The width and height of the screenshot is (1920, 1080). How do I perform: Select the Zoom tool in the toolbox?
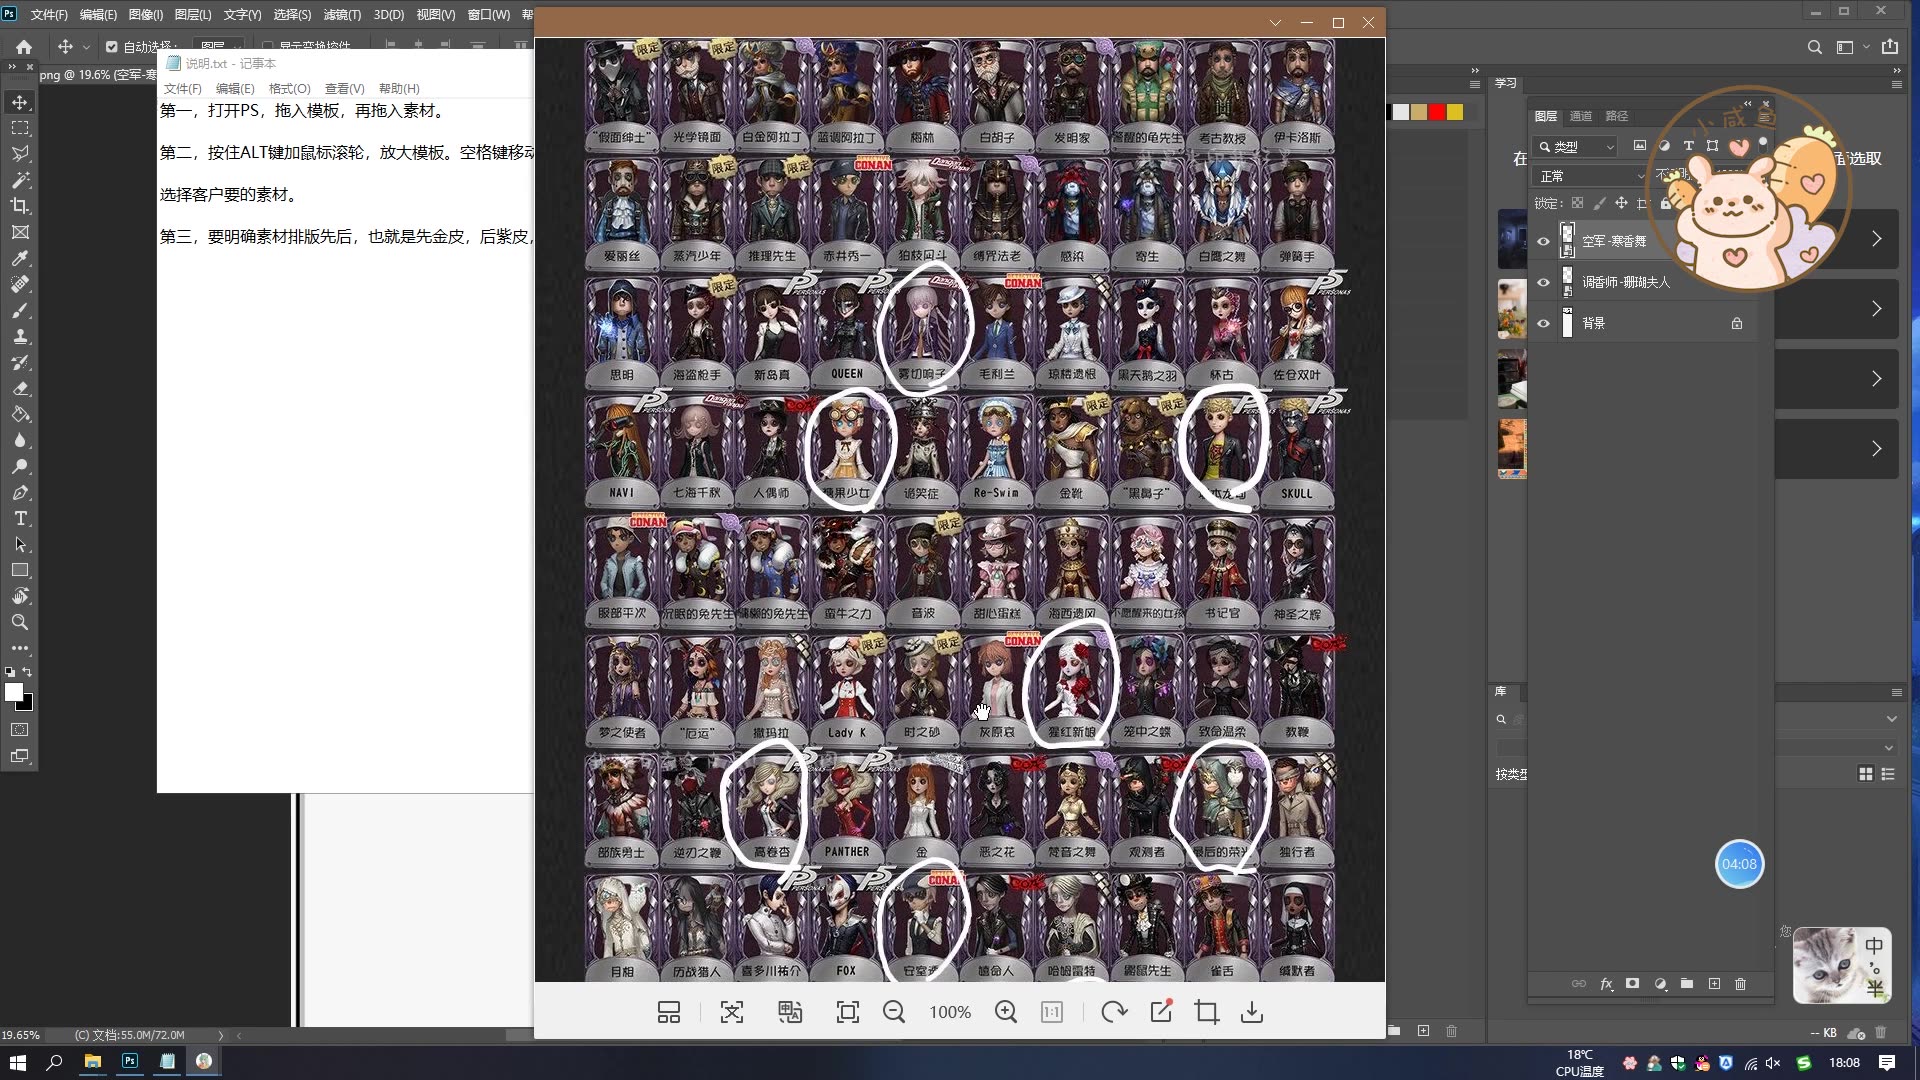tap(20, 622)
